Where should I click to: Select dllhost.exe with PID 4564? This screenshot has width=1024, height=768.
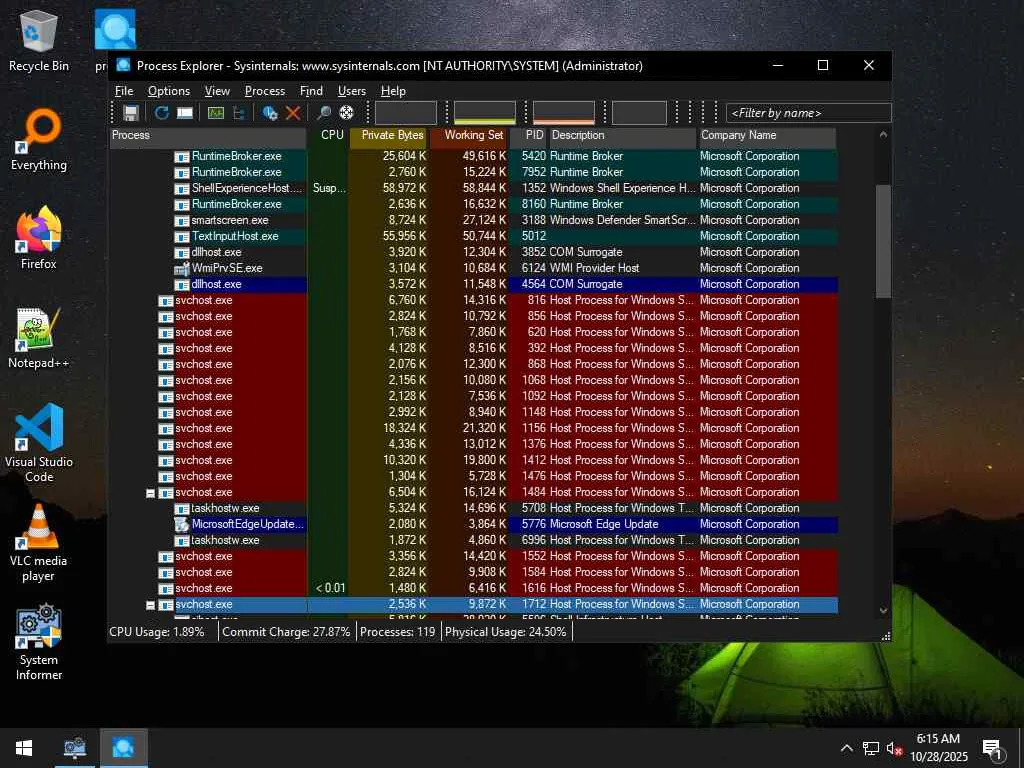click(x=473, y=284)
